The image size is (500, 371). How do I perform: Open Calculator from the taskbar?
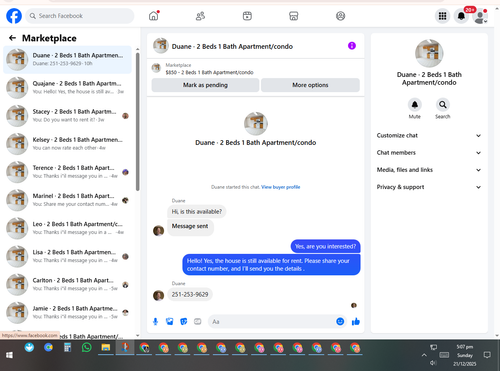tap(67, 348)
